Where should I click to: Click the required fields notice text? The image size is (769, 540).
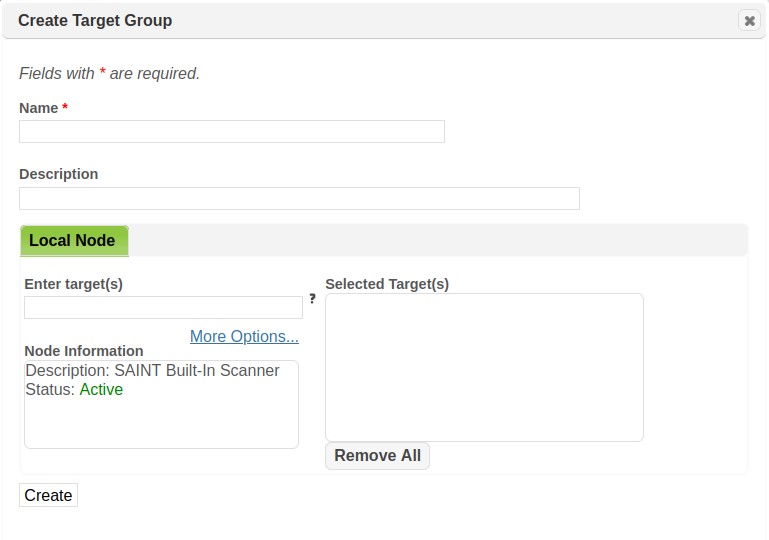click(x=110, y=74)
